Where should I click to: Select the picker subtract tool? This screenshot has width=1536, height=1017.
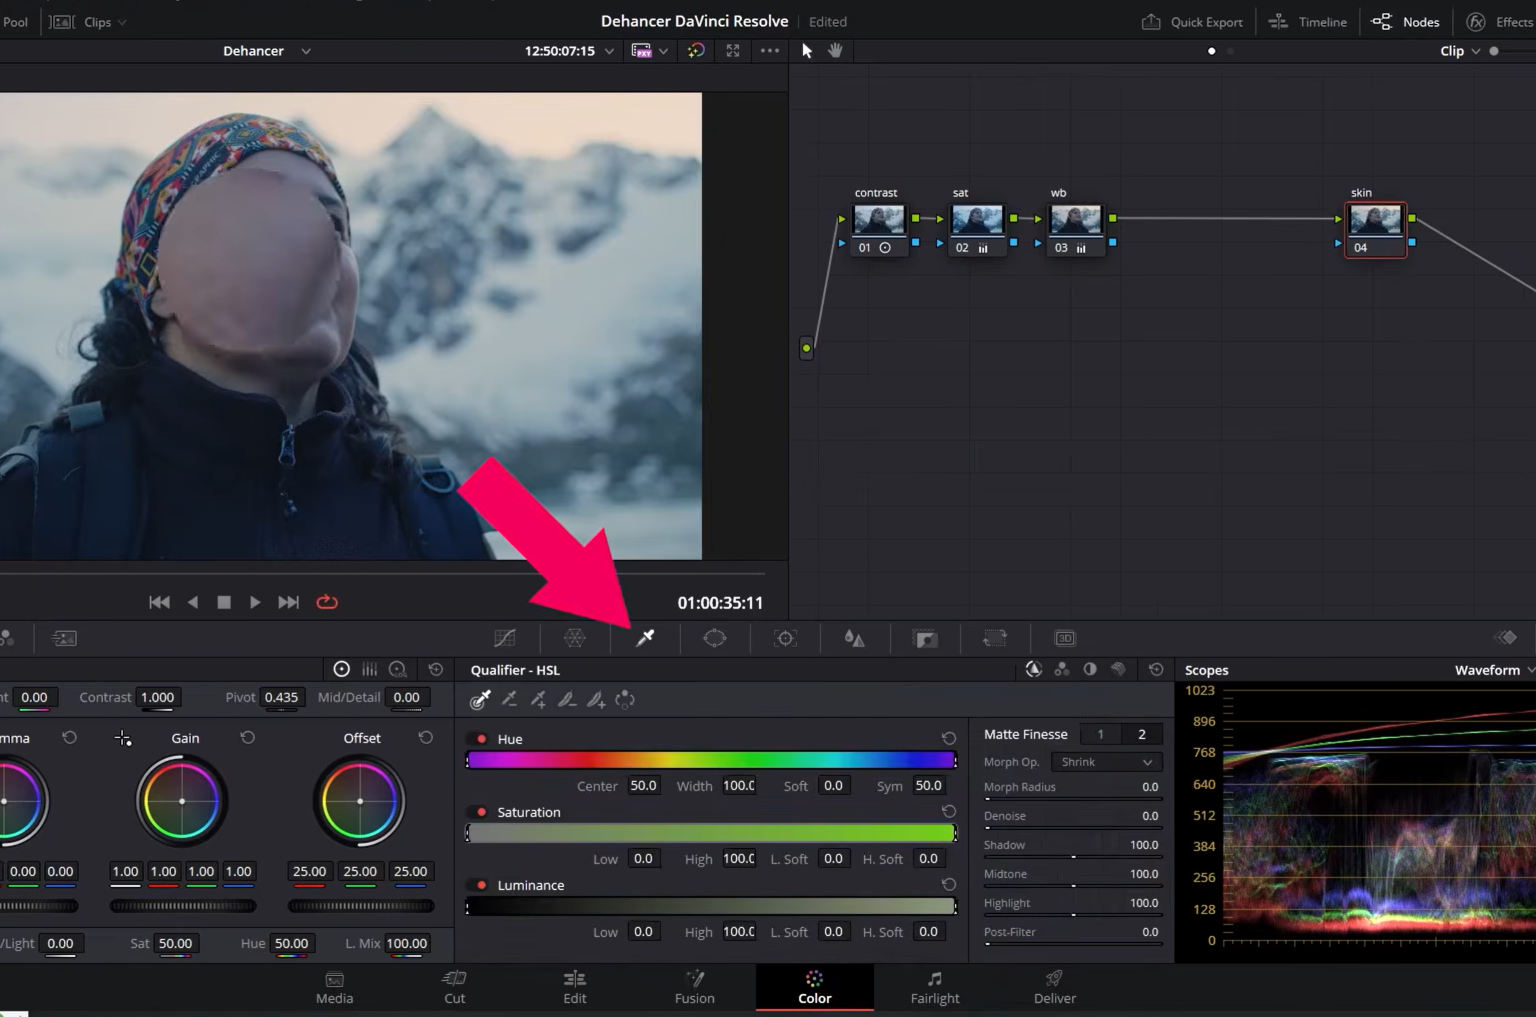[x=509, y=700]
